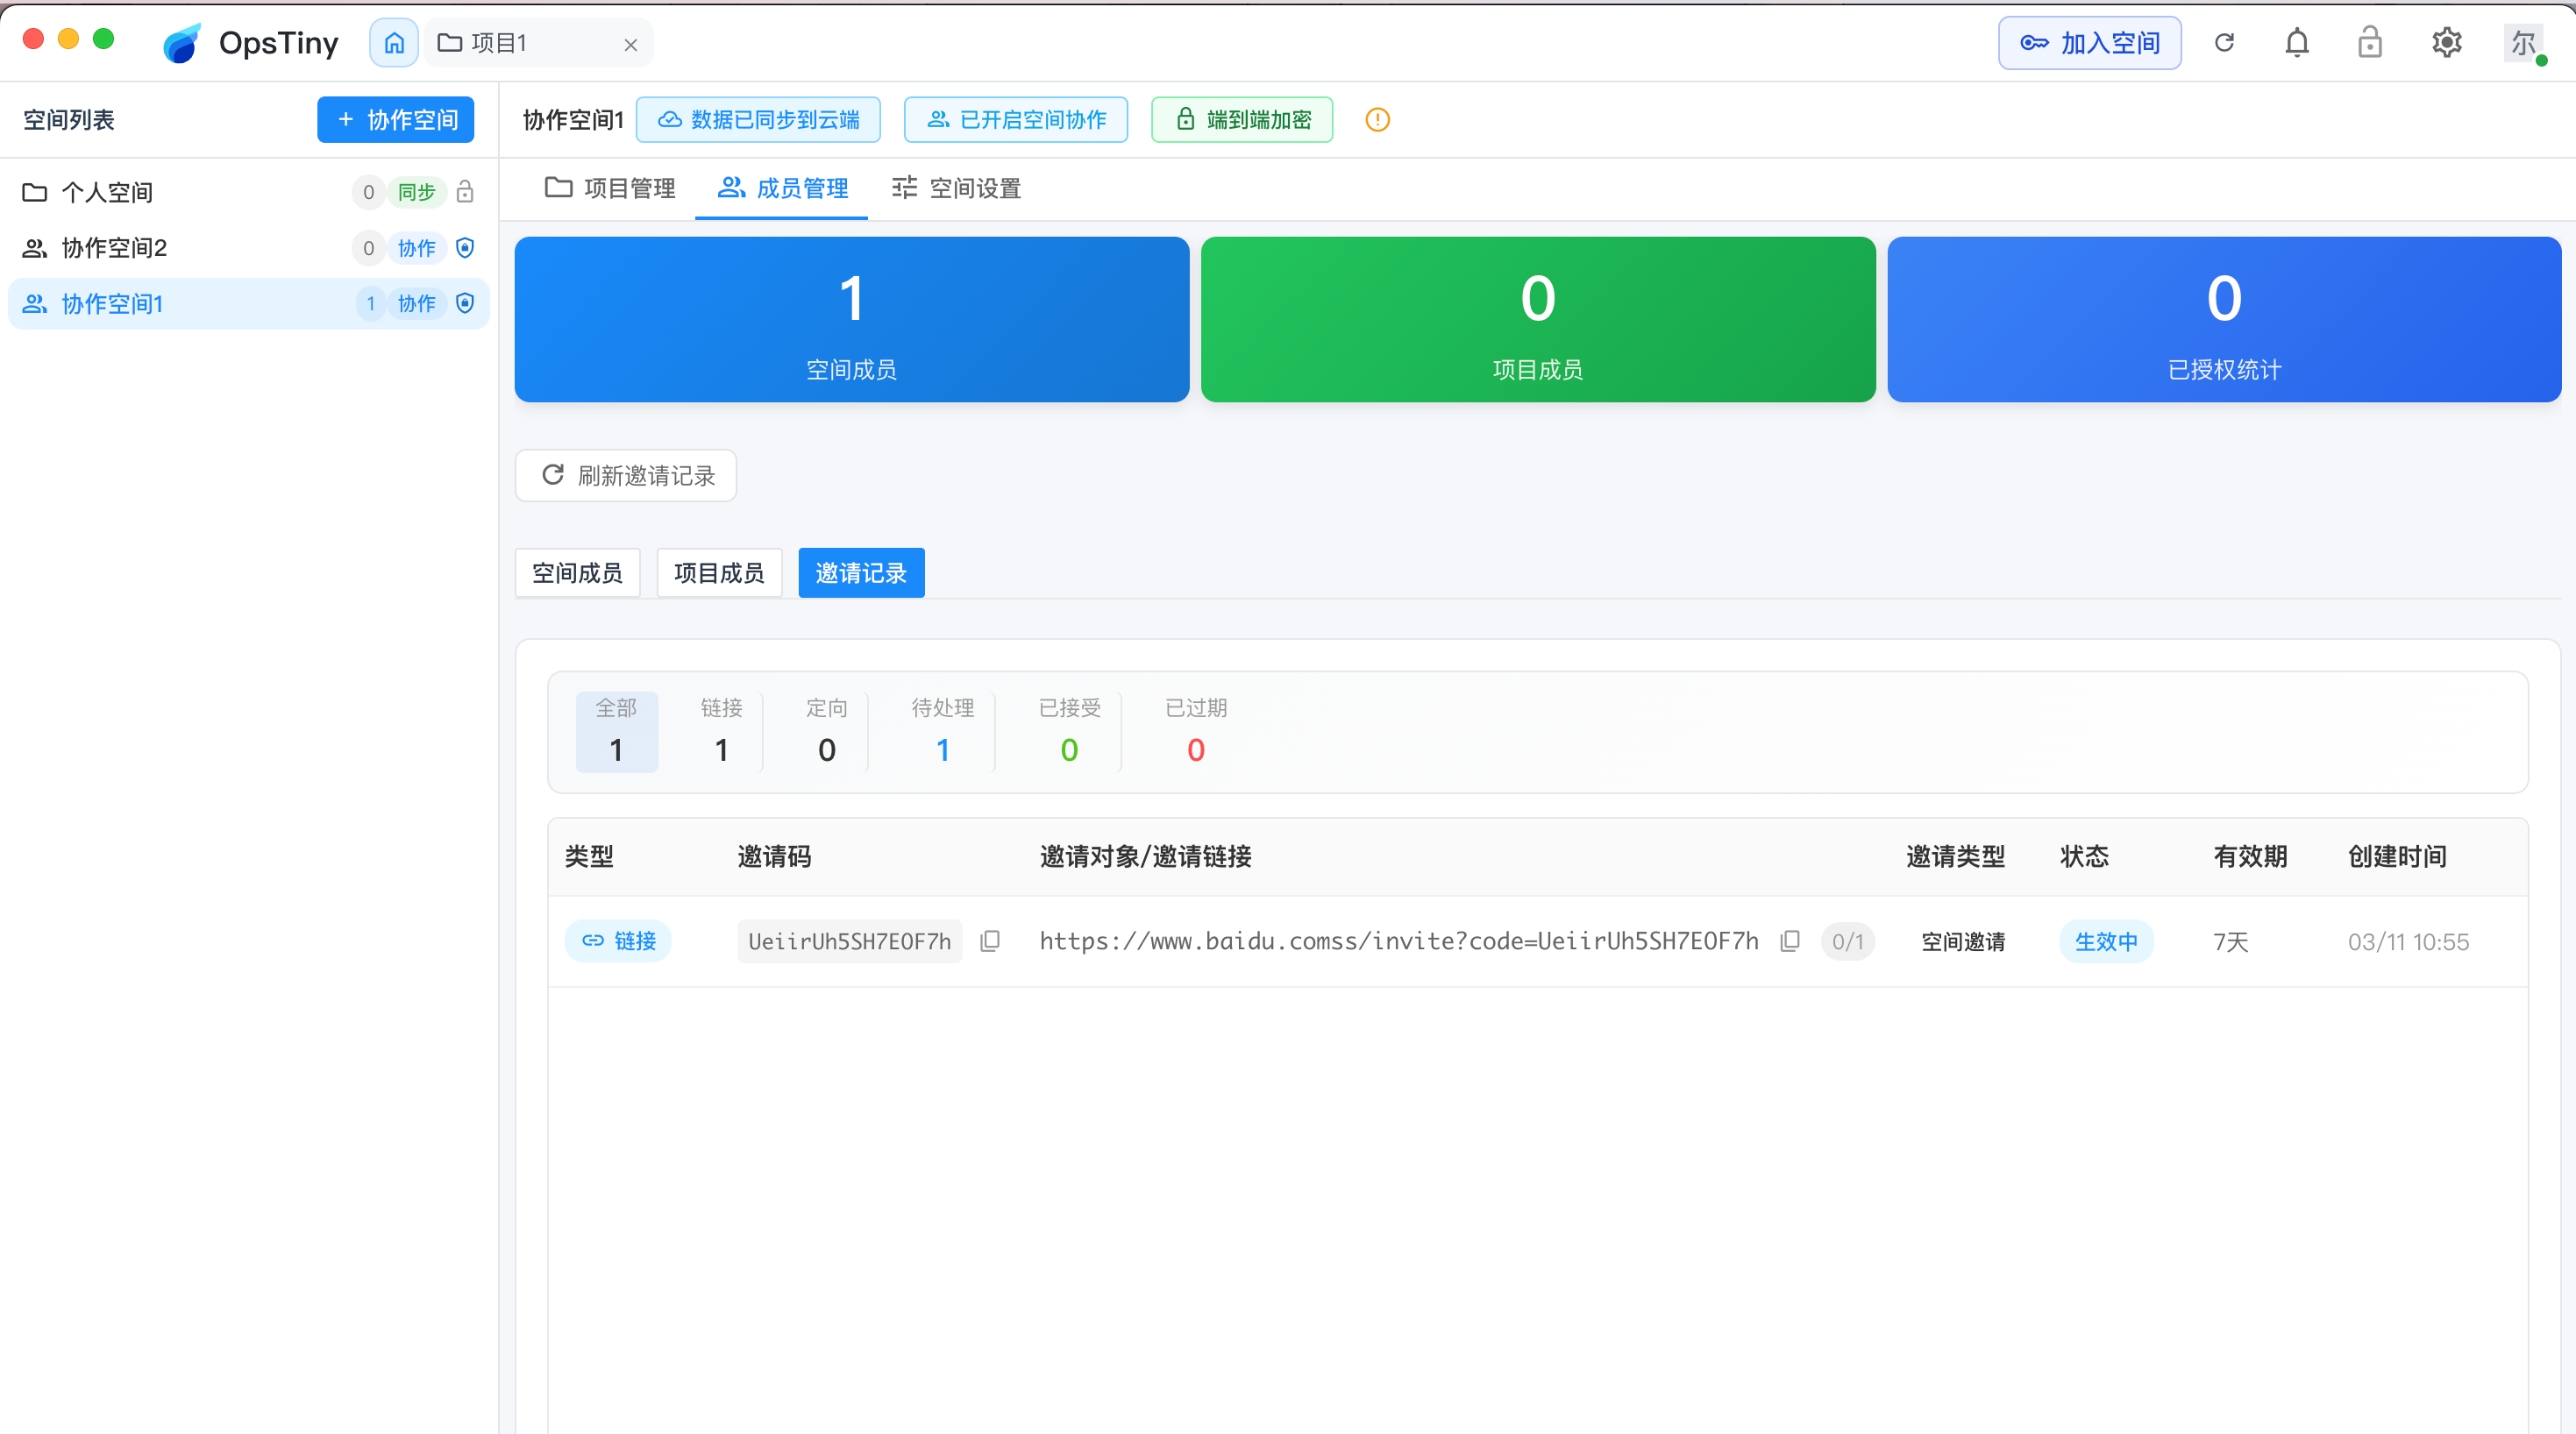
Task: Filter invitations by 已过期
Action: point(1196,731)
